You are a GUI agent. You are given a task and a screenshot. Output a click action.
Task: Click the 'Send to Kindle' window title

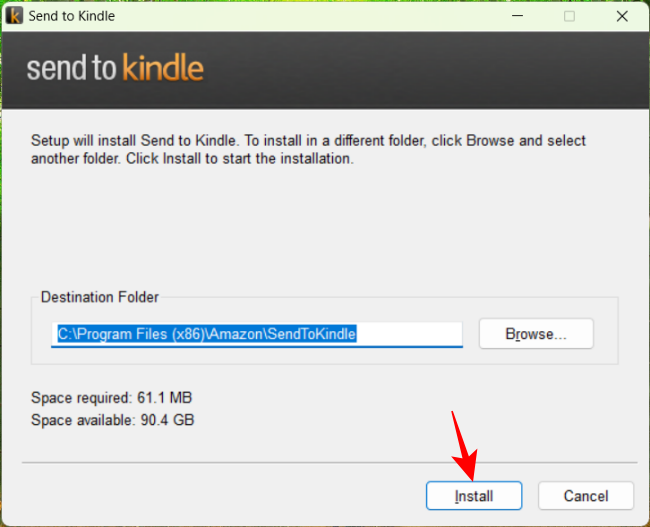pyautogui.click(x=72, y=16)
